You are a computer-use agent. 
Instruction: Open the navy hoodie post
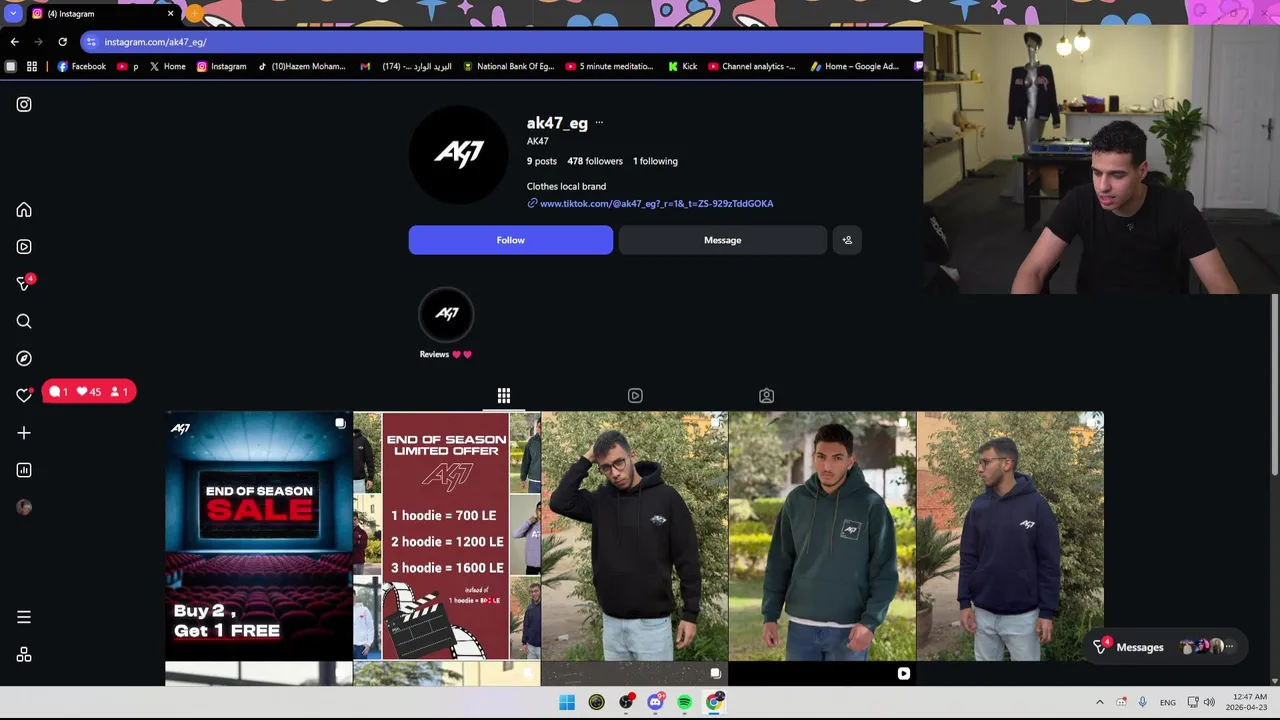[1010, 536]
